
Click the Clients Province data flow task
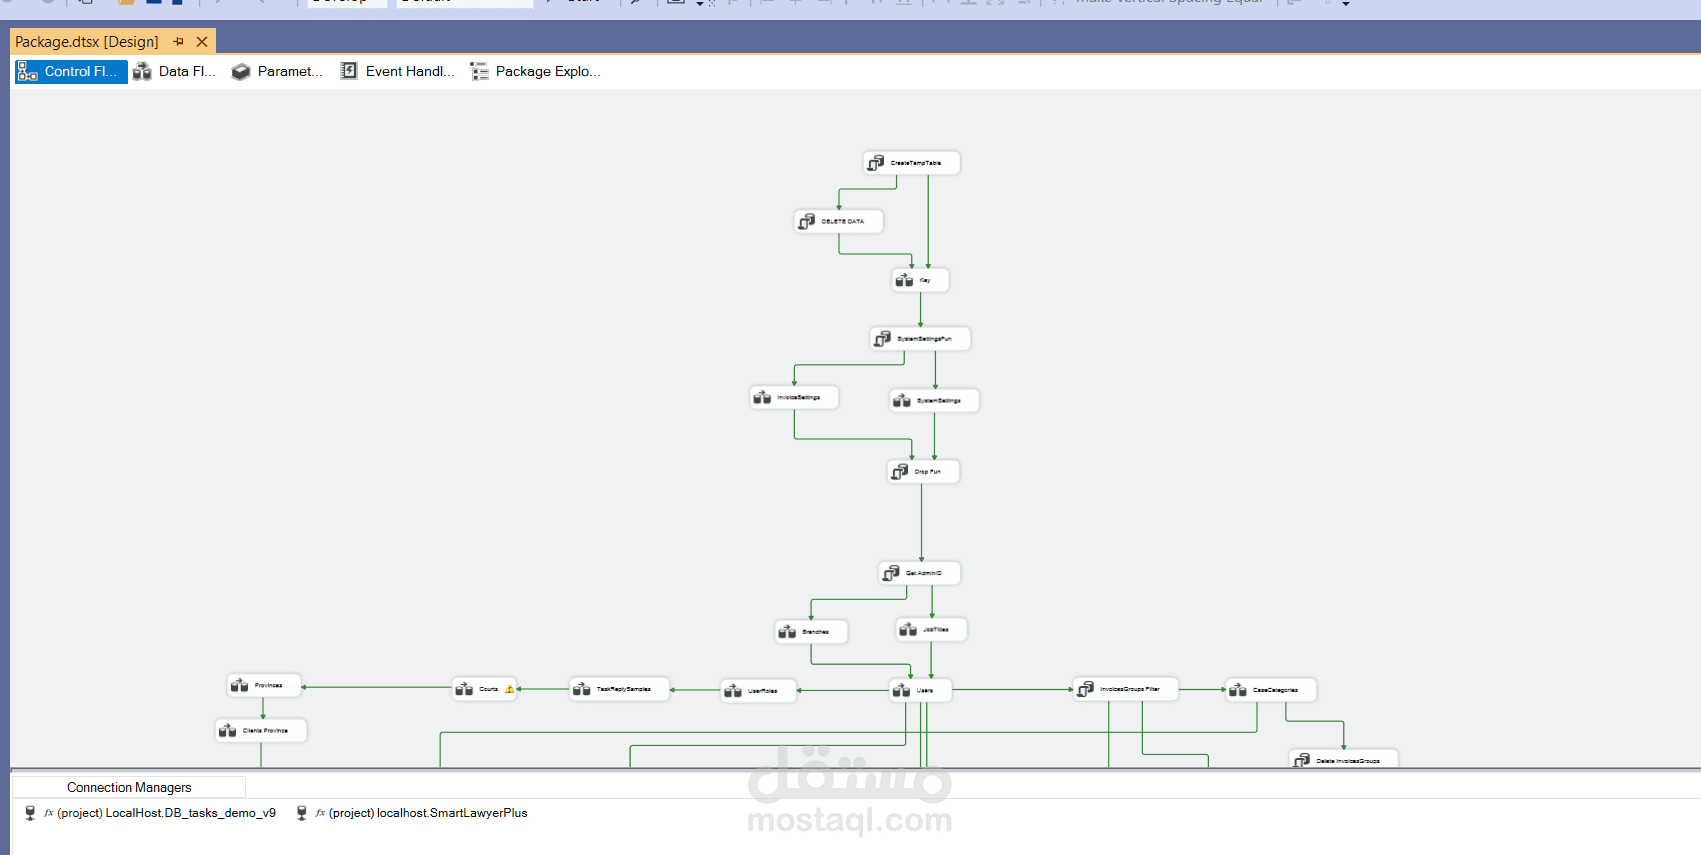(261, 731)
